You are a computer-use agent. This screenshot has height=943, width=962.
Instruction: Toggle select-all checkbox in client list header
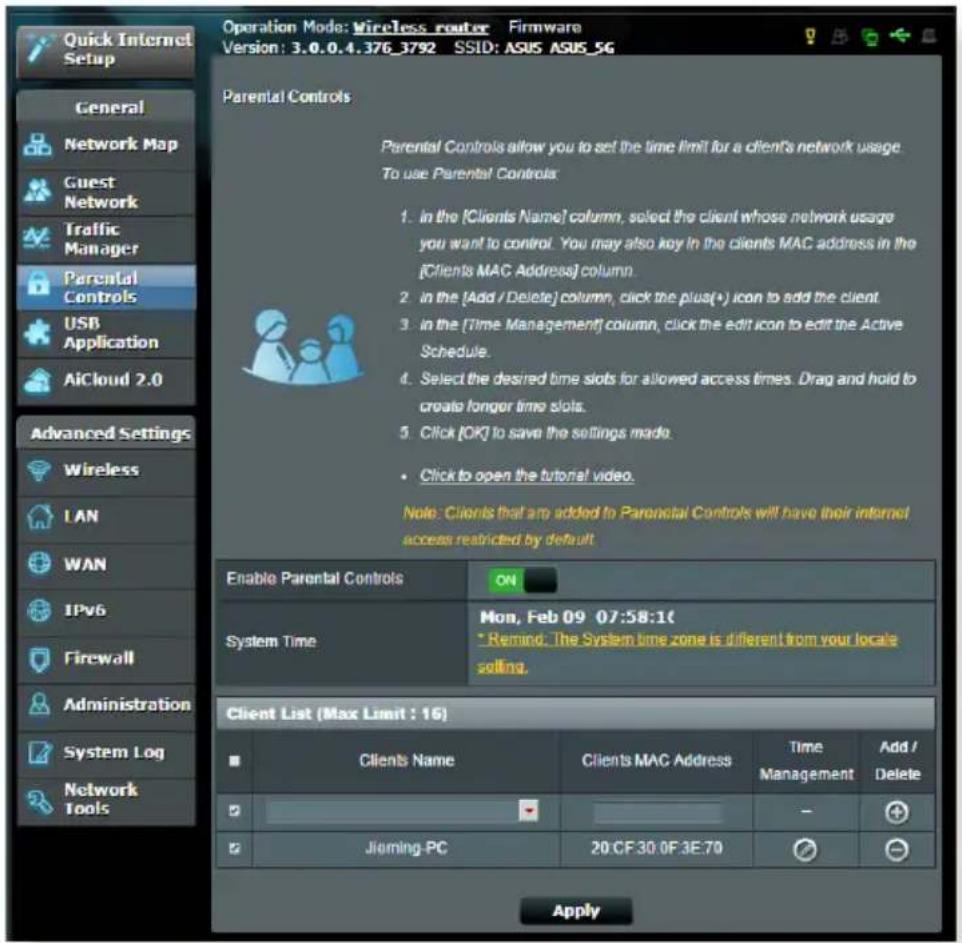(234, 761)
